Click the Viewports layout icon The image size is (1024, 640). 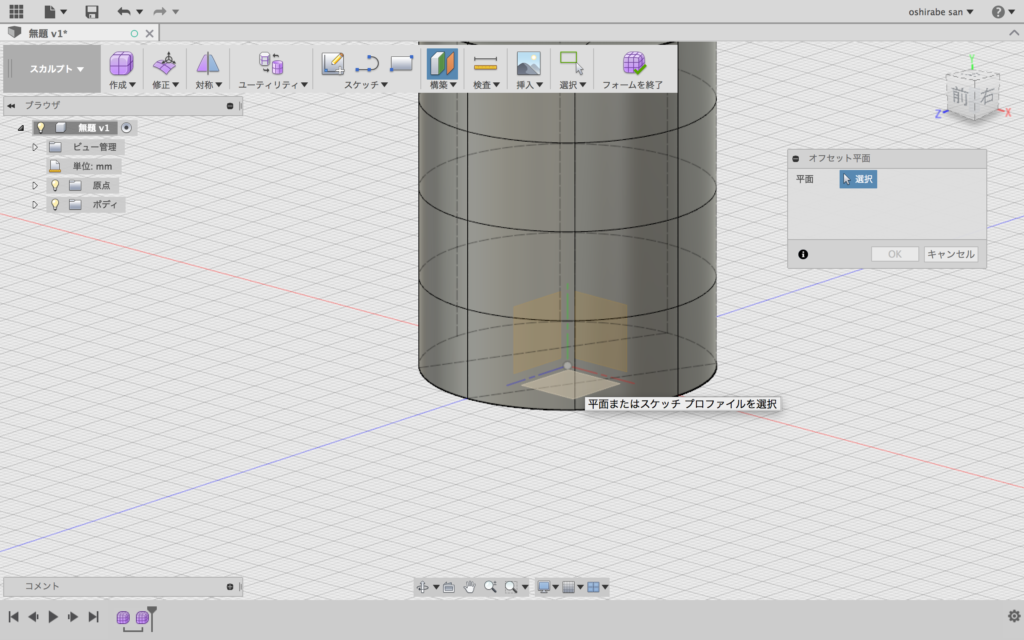point(593,587)
